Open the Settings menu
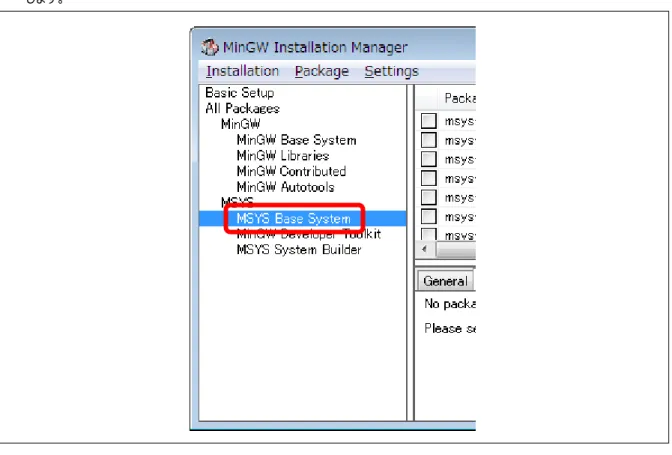672x455 pixels. (x=391, y=71)
